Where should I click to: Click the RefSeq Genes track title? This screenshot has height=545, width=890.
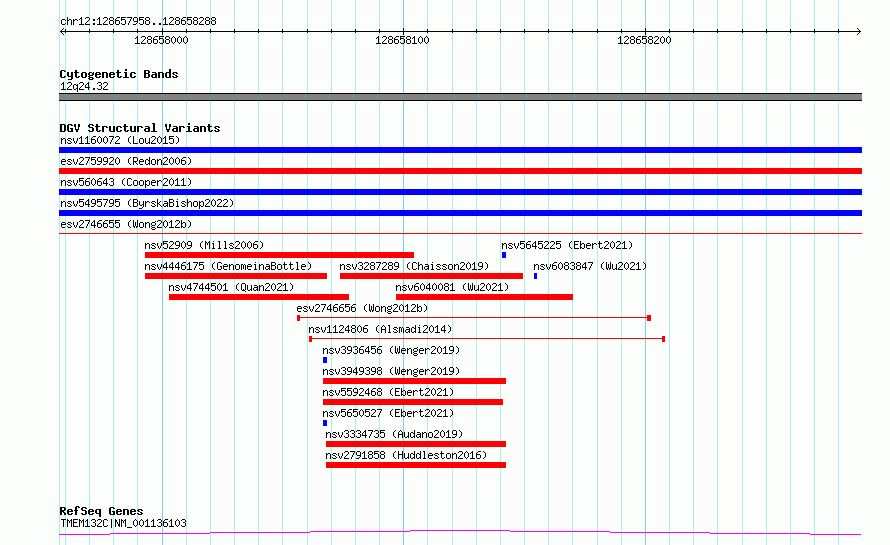coord(101,512)
